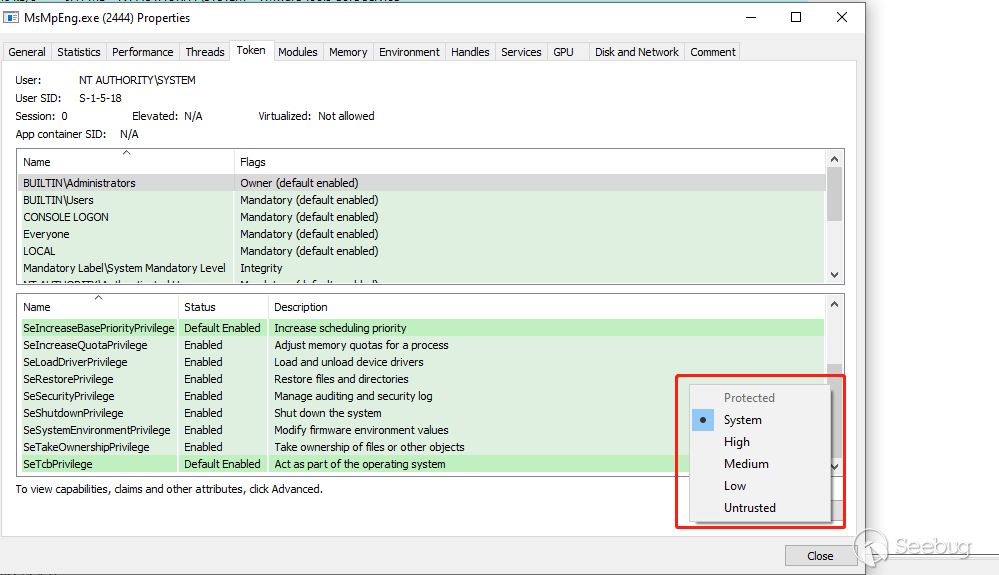Select the SeTcbPrivilege row
999x575 pixels.
(58, 464)
